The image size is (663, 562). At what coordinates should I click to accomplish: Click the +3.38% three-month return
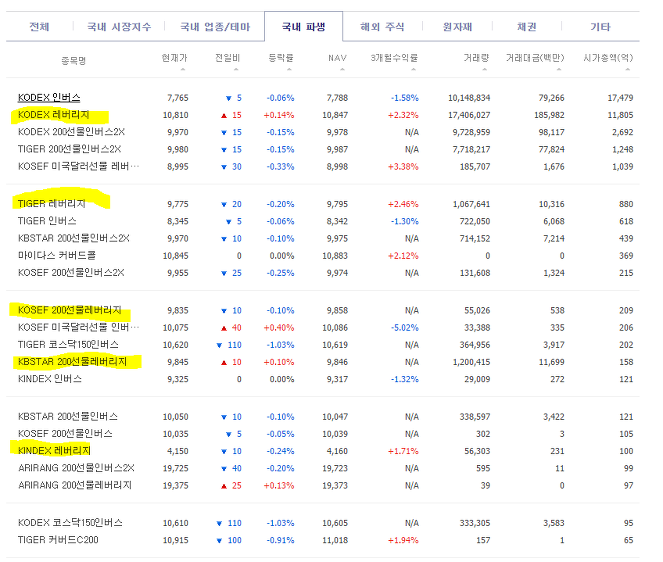coord(403,167)
